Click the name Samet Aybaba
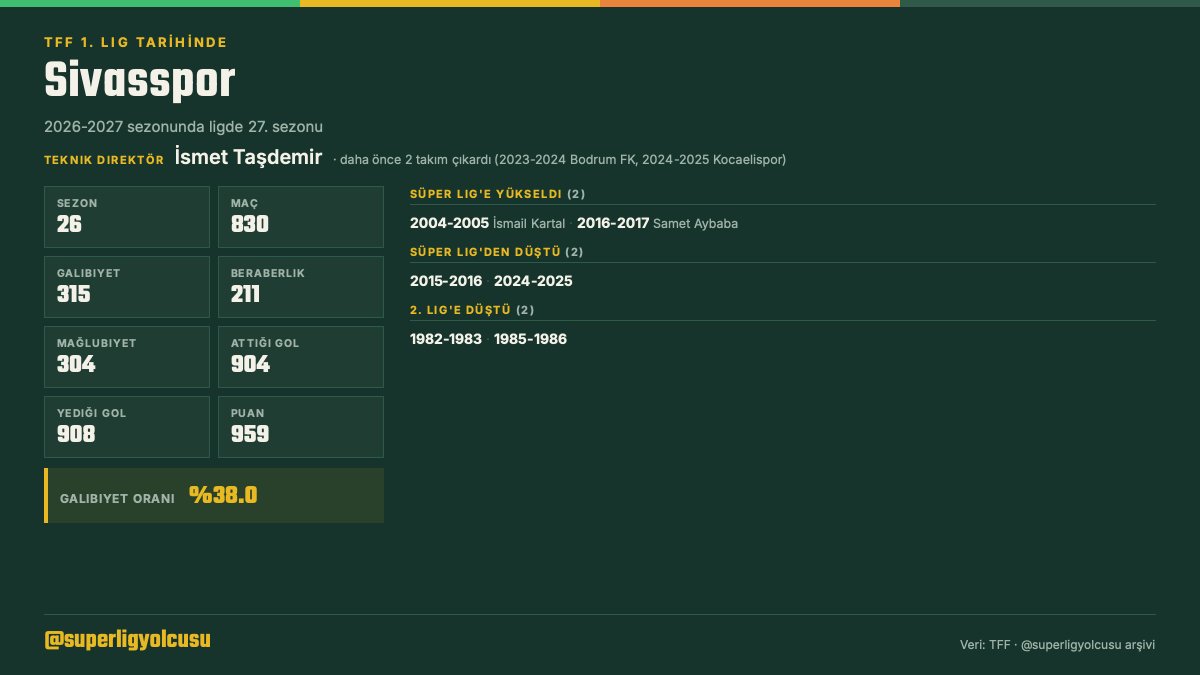 click(x=695, y=224)
